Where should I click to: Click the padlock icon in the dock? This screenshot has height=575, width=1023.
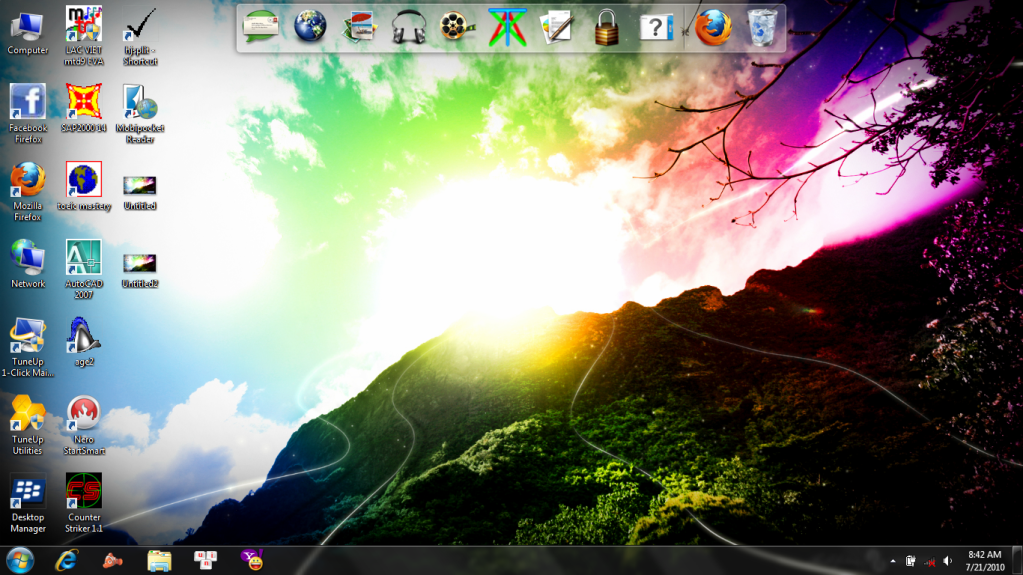coord(606,27)
